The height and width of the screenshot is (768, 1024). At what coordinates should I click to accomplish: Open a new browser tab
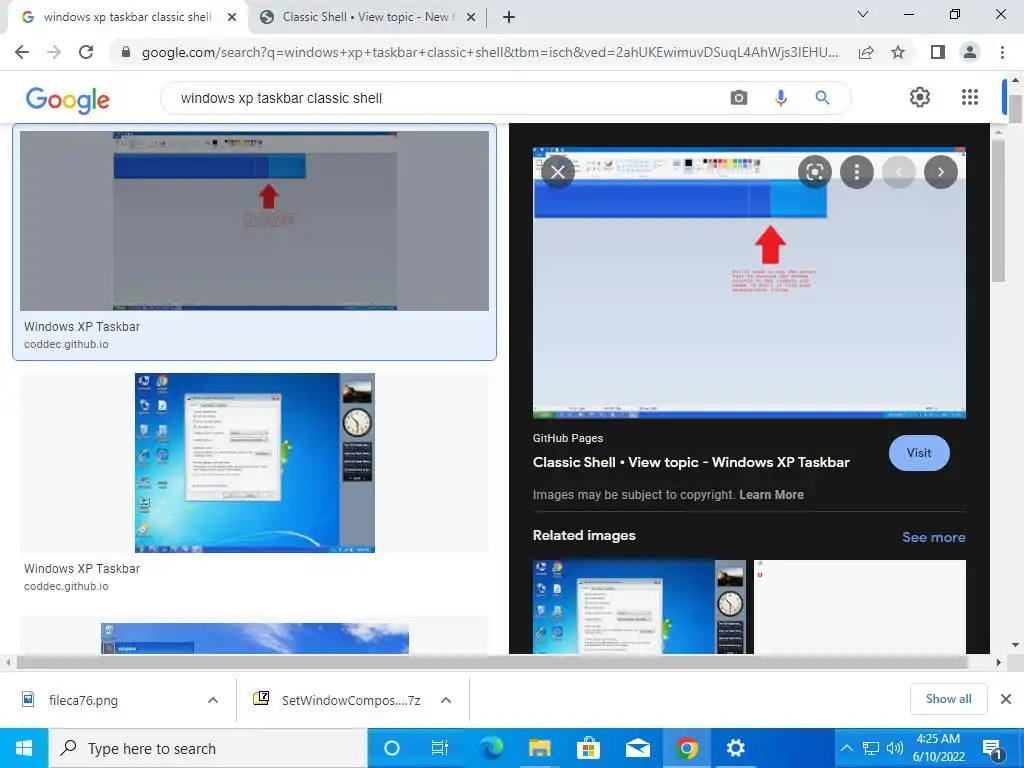(x=509, y=17)
